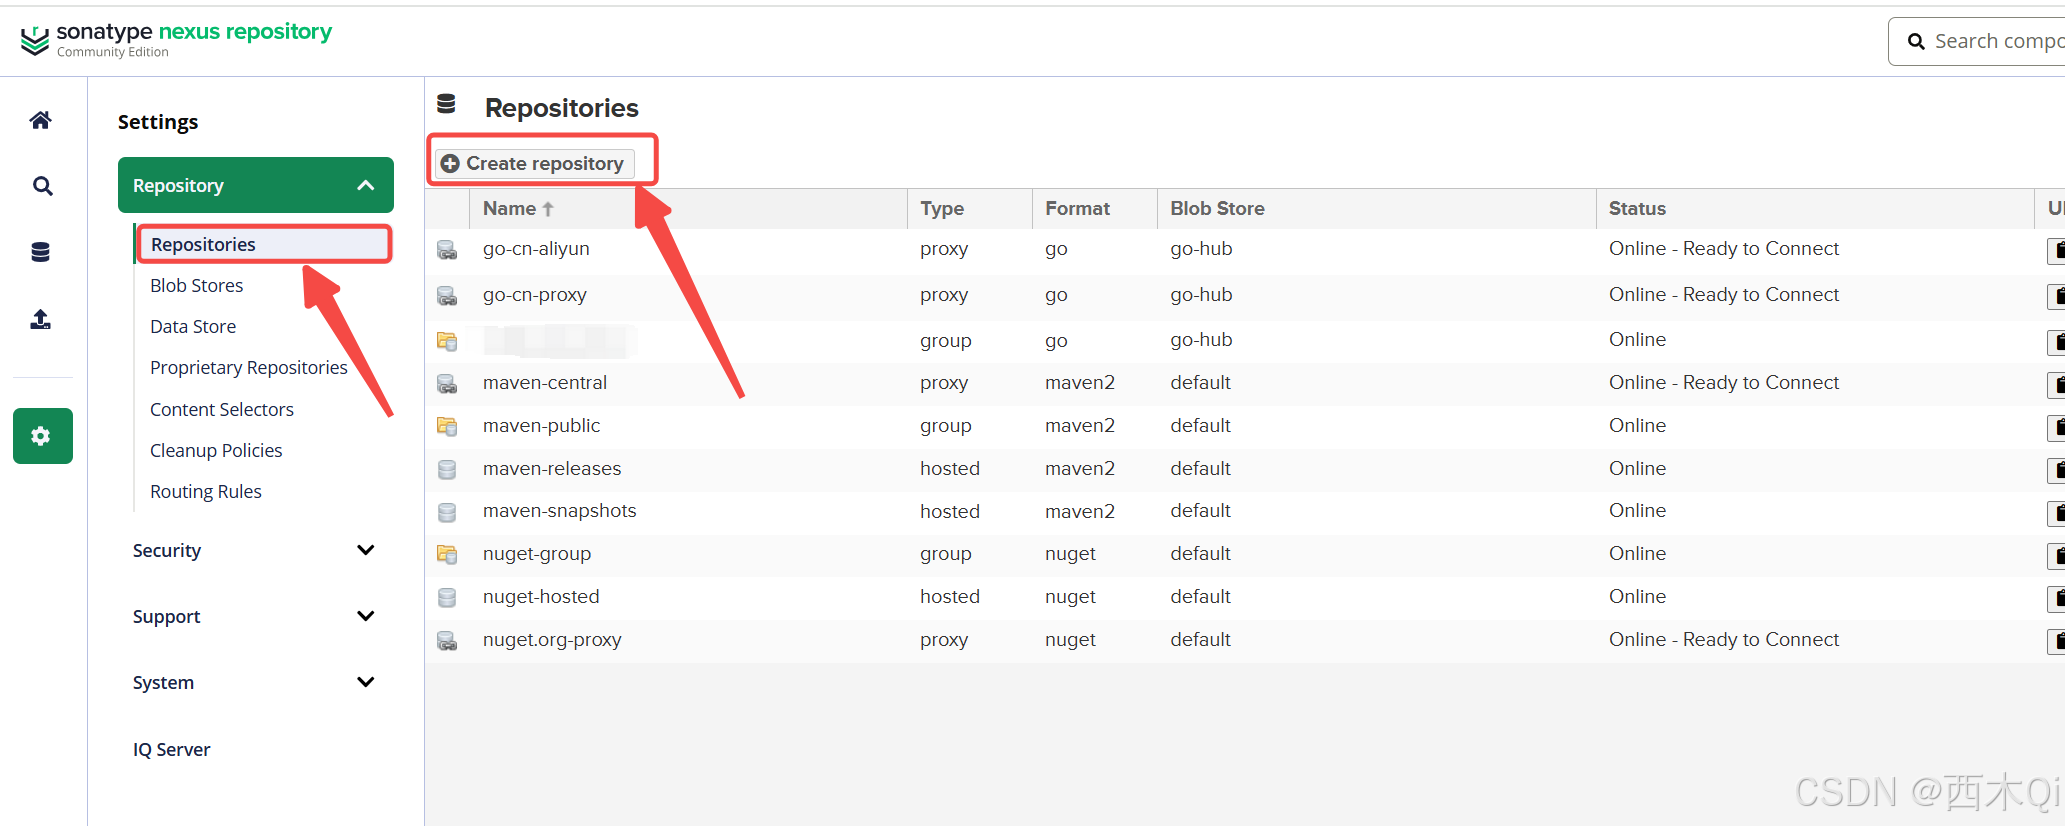This screenshot has width=2065, height=826.
Task: Click the search magnifier icon in sidebar
Action: 42,186
